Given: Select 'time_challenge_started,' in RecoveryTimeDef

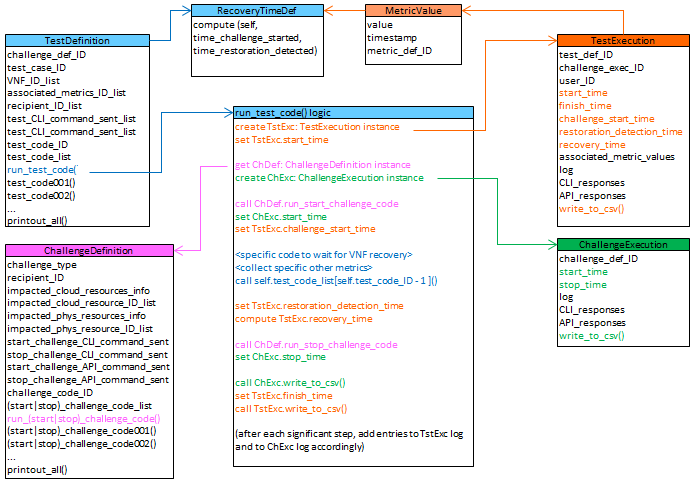Looking at the screenshot, I should [248, 38].
